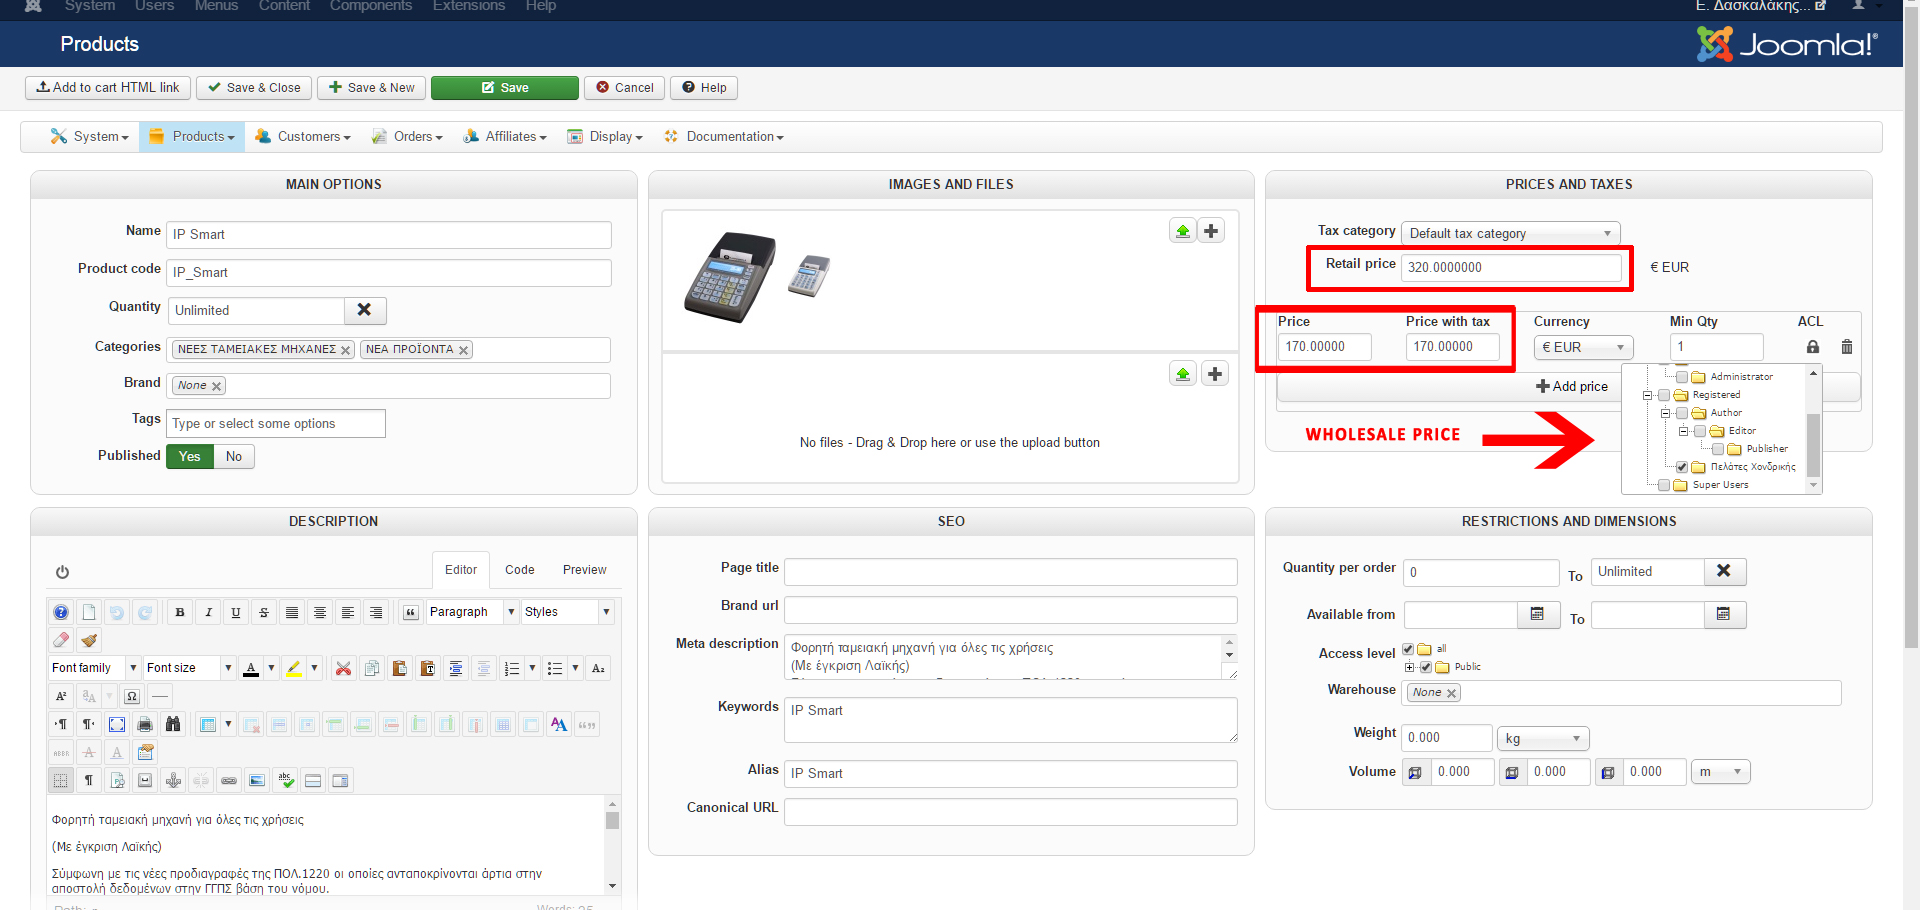1920x910 pixels.
Task: Open the Available To date calendar picker
Action: click(1724, 614)
